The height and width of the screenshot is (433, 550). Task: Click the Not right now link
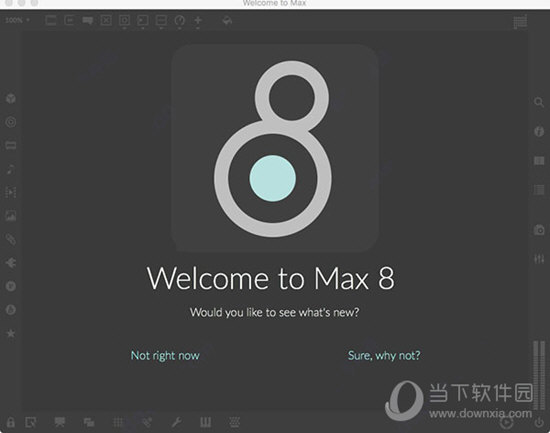click(x=165, y=356)
